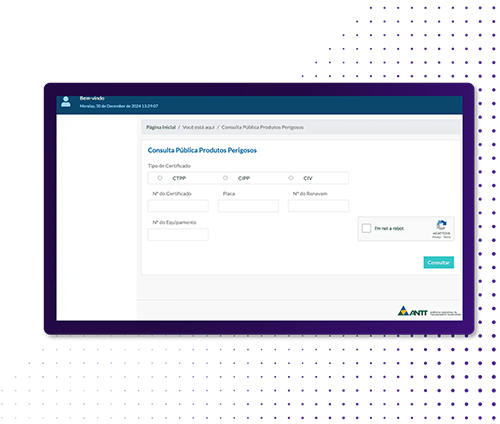Click the user profile avatar icon
The image size is (500, 424).
click(66, 102)
